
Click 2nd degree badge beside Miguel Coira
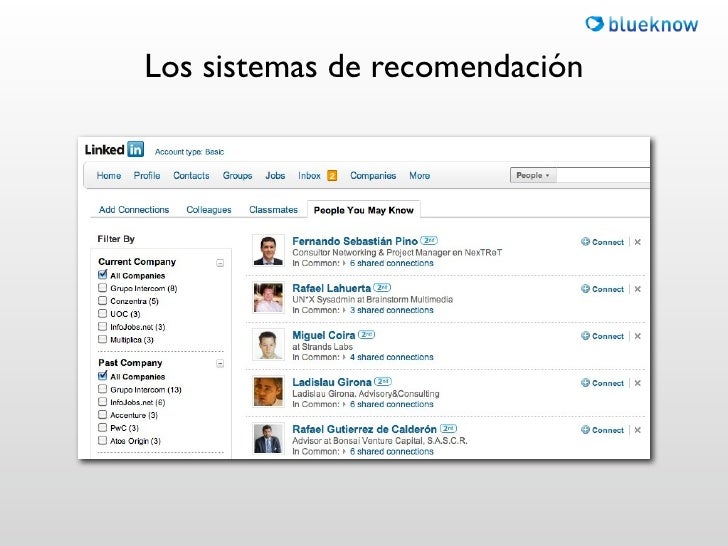[366, 334]
